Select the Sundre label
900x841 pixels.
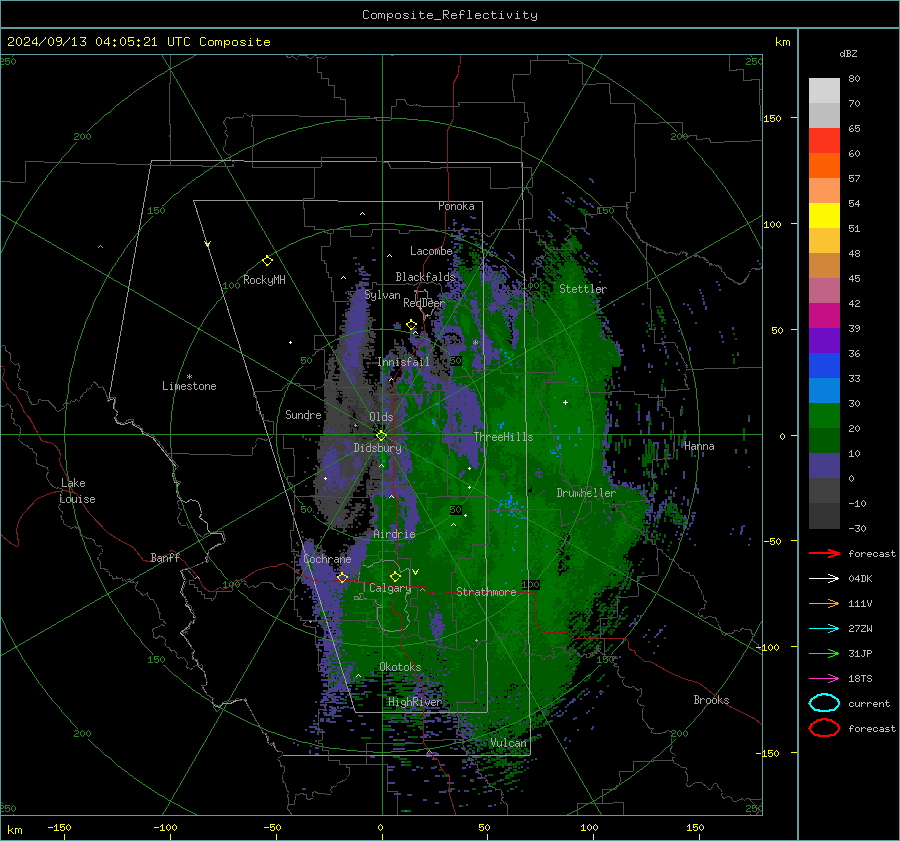(303, 415)
